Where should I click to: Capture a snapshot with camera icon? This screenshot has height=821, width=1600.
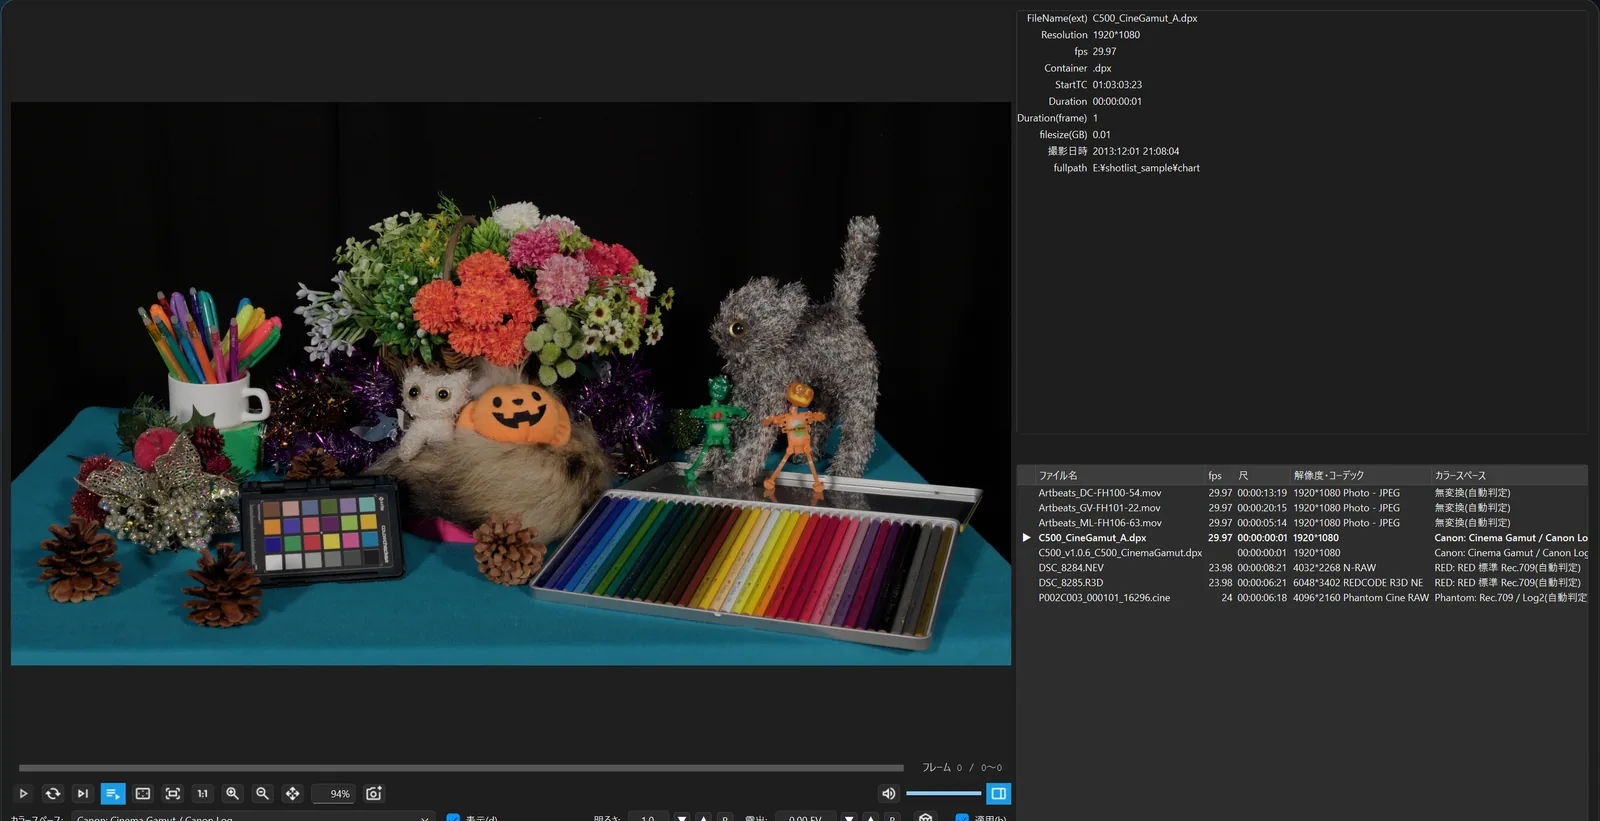click(374, 794)
